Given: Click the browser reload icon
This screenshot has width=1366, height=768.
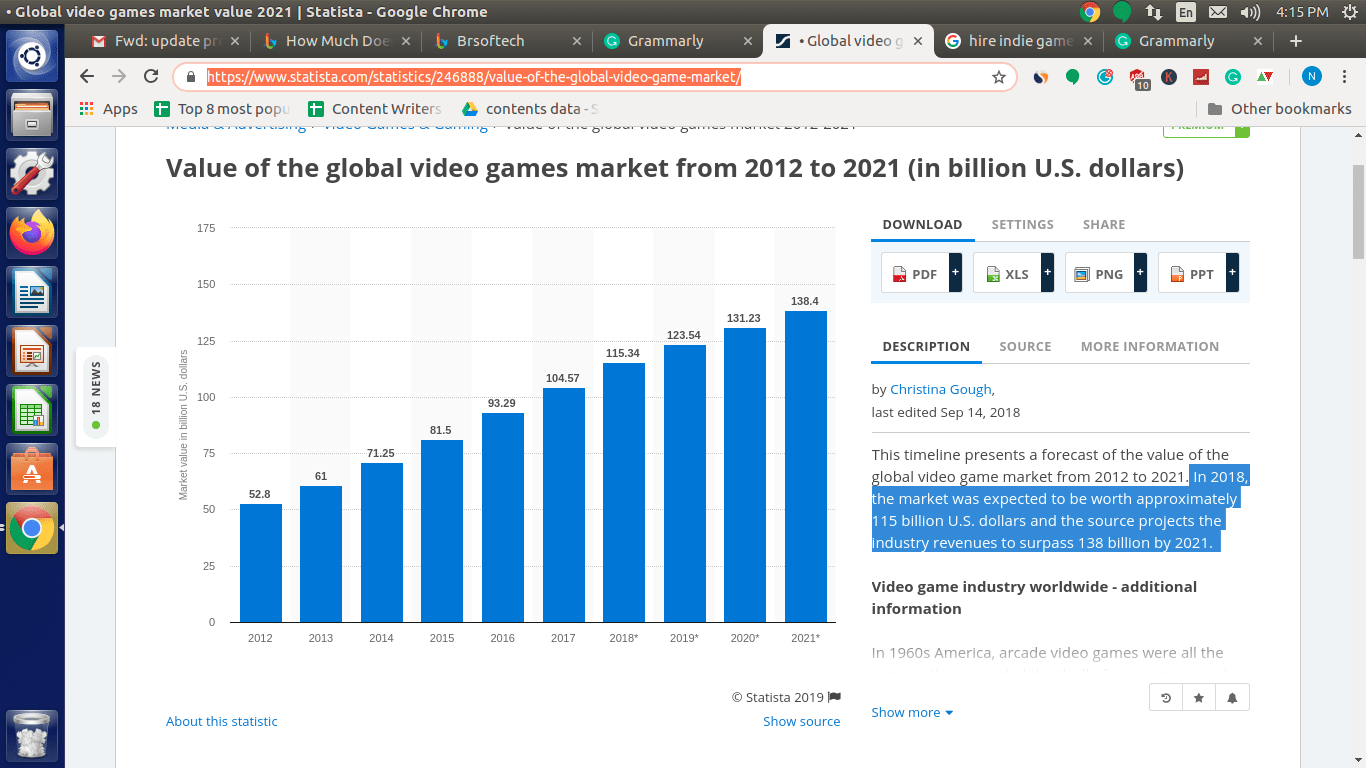Looking at the screenshot, I should click(x=151, y=77).
